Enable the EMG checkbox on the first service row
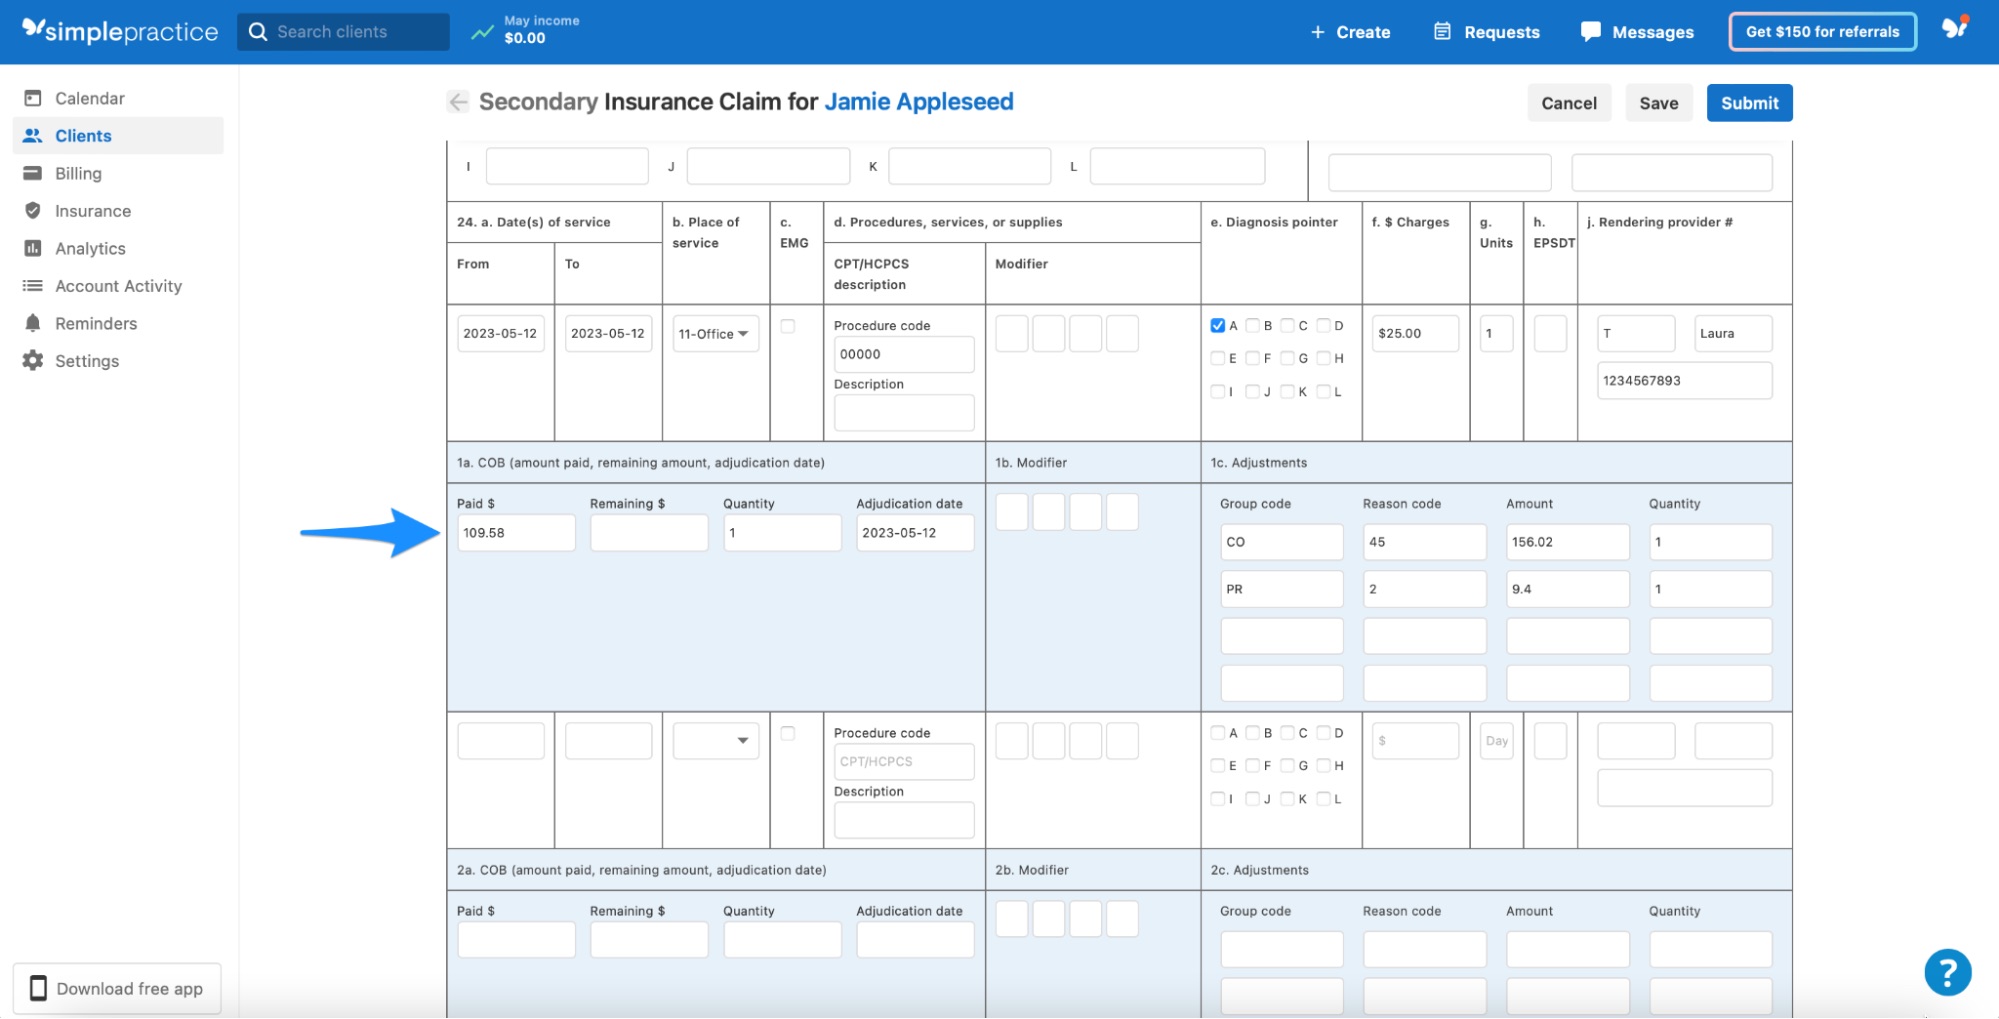This screenshot has height=1019, width=1999. (x=788, y=325)
